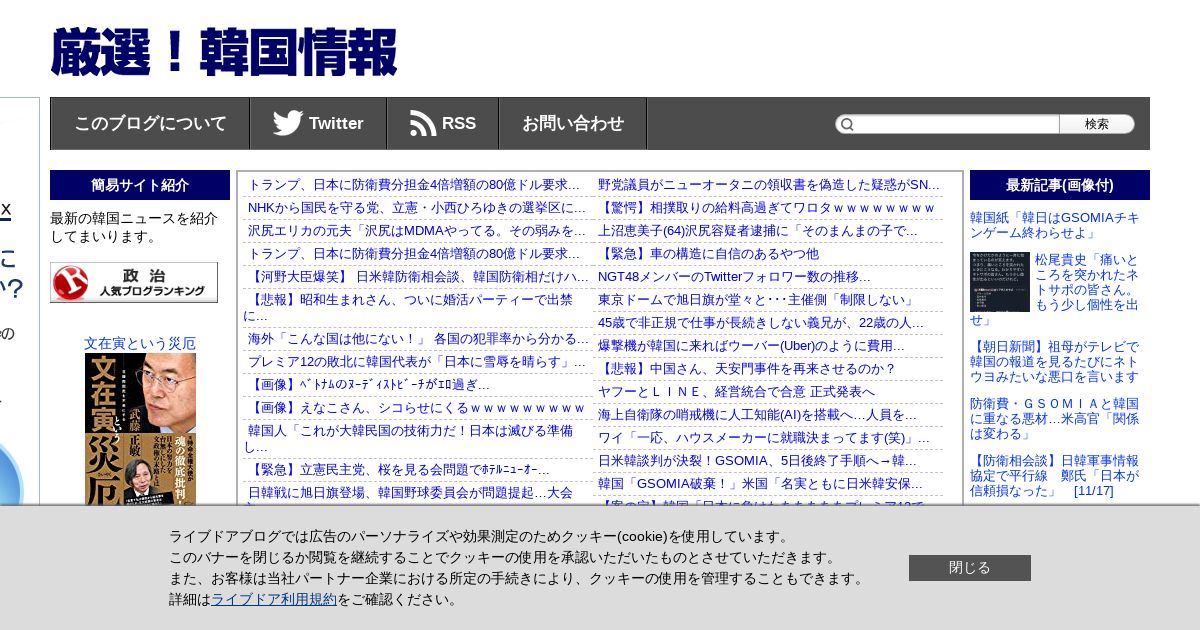The height and width of the screenshot is (630, 1200).
Task: Open 【朝日新聞】祖母がテレビで韓国の報道 article
Action: pos(1055,361)
